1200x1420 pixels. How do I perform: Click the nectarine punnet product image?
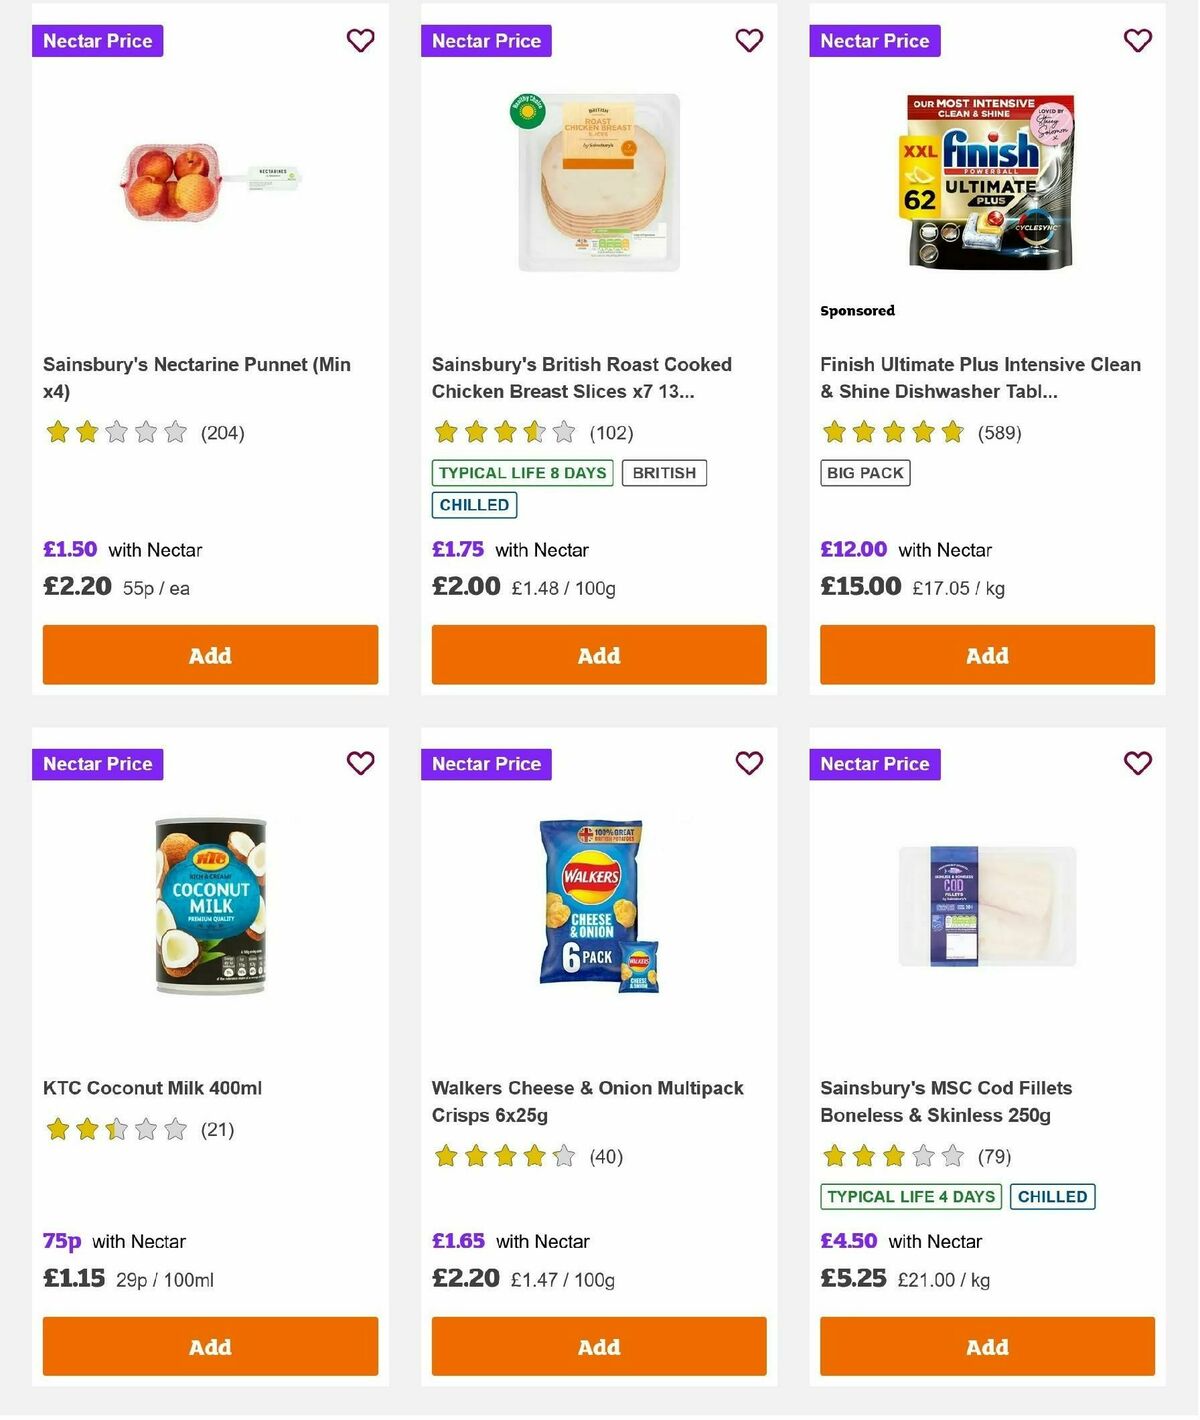pyautogui.click(x=209, y=180)
